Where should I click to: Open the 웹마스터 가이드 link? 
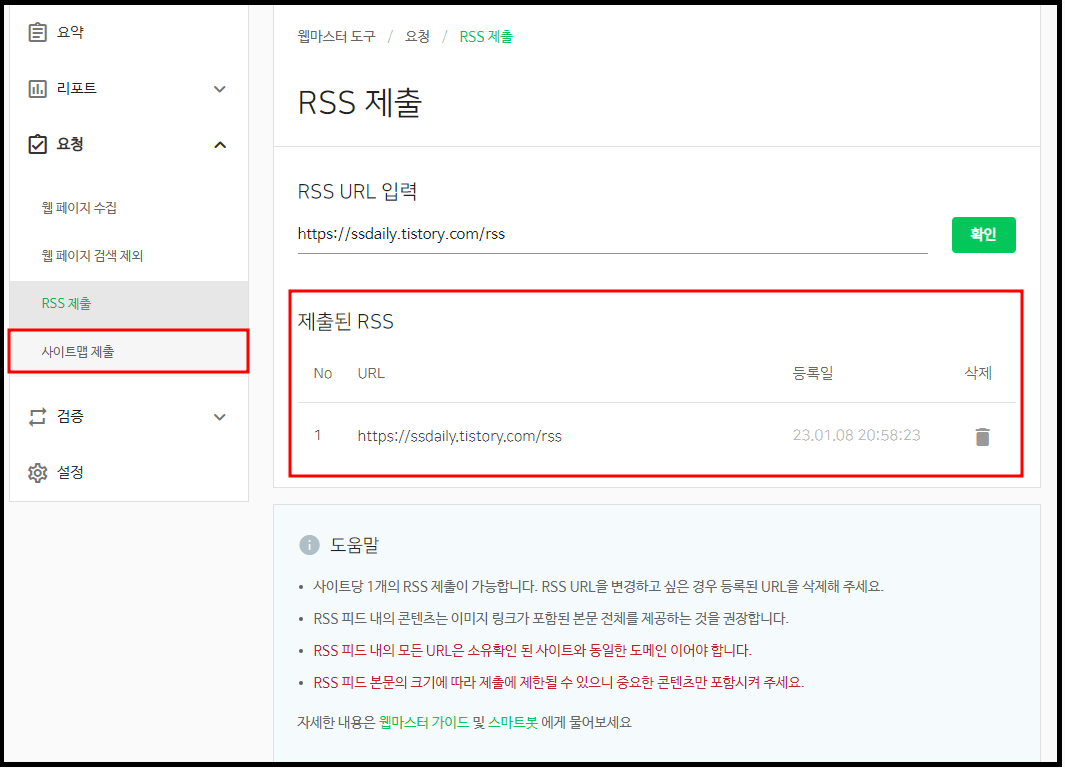tap(424, 723)
